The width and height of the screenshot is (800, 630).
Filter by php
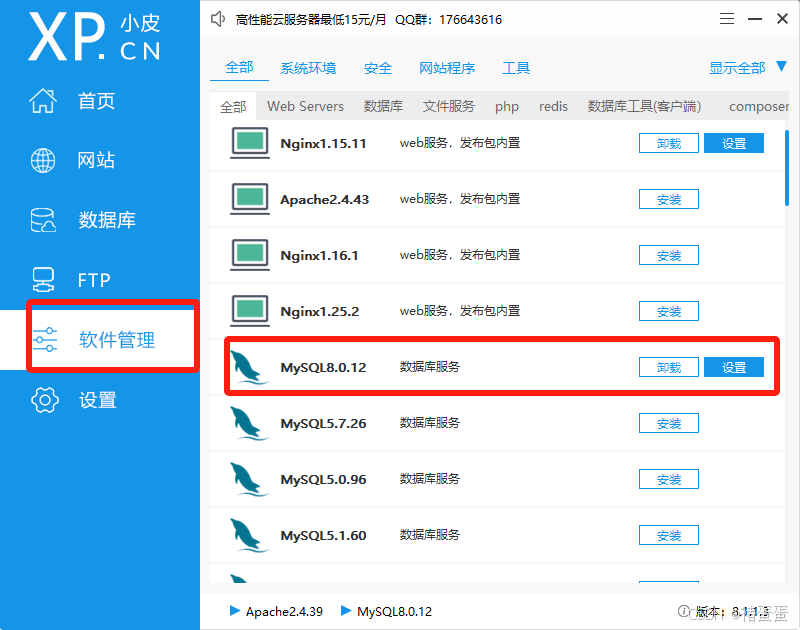507,107
